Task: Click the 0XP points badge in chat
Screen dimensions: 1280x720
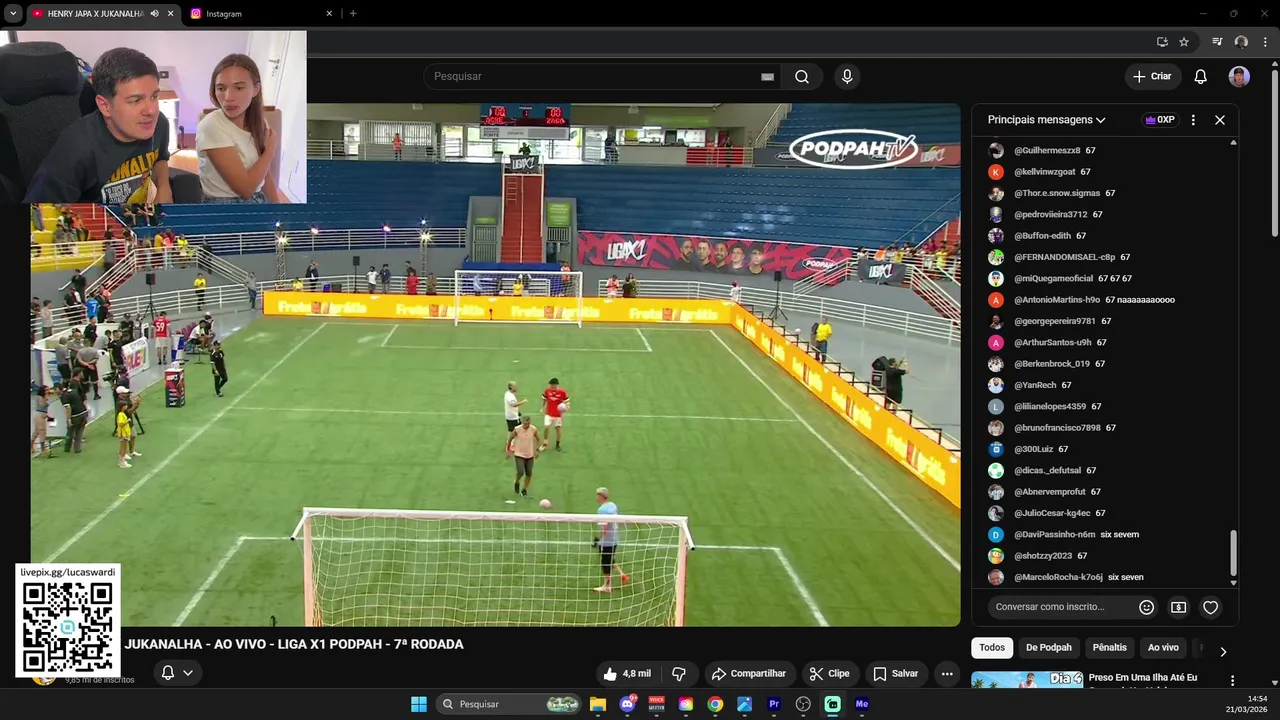Action: pyautogui.click(x=1160, y=120)
